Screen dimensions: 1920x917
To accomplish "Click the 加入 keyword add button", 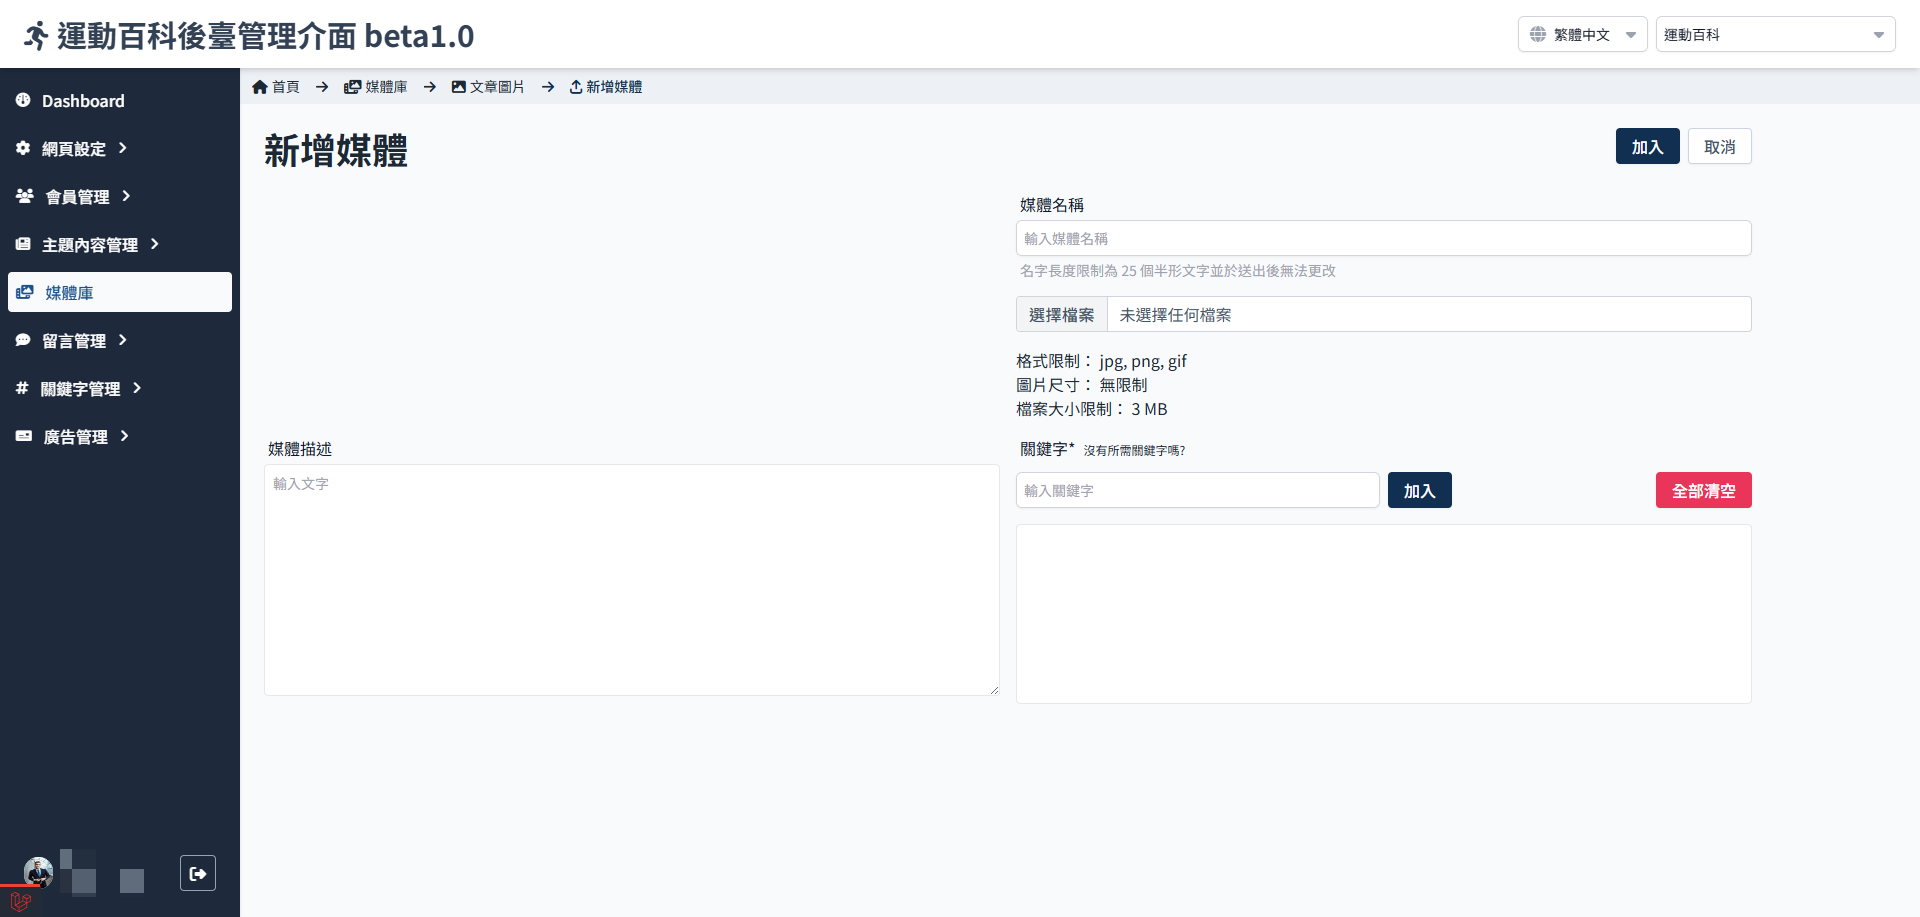I will 1420,490.
